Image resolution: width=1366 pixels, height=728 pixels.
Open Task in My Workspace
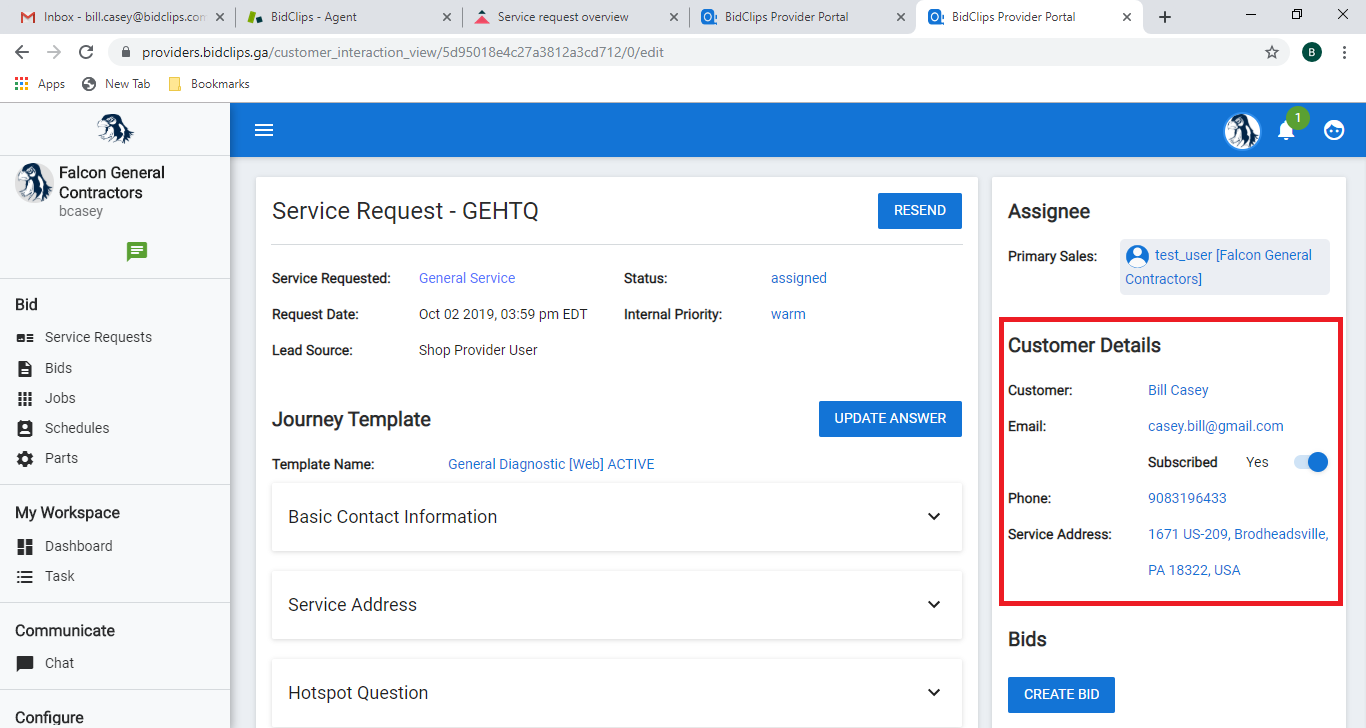pos(60,576)
